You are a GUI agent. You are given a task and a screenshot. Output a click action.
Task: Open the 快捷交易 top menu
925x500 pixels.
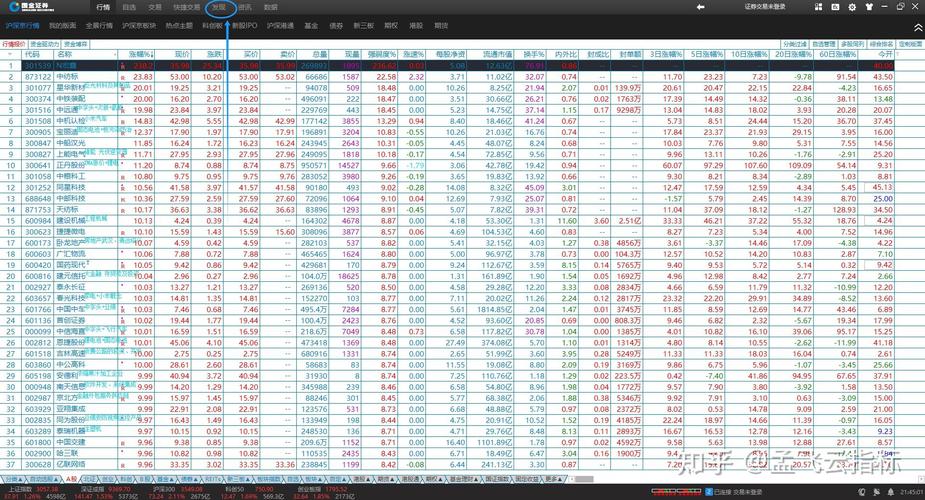point(187,7)
